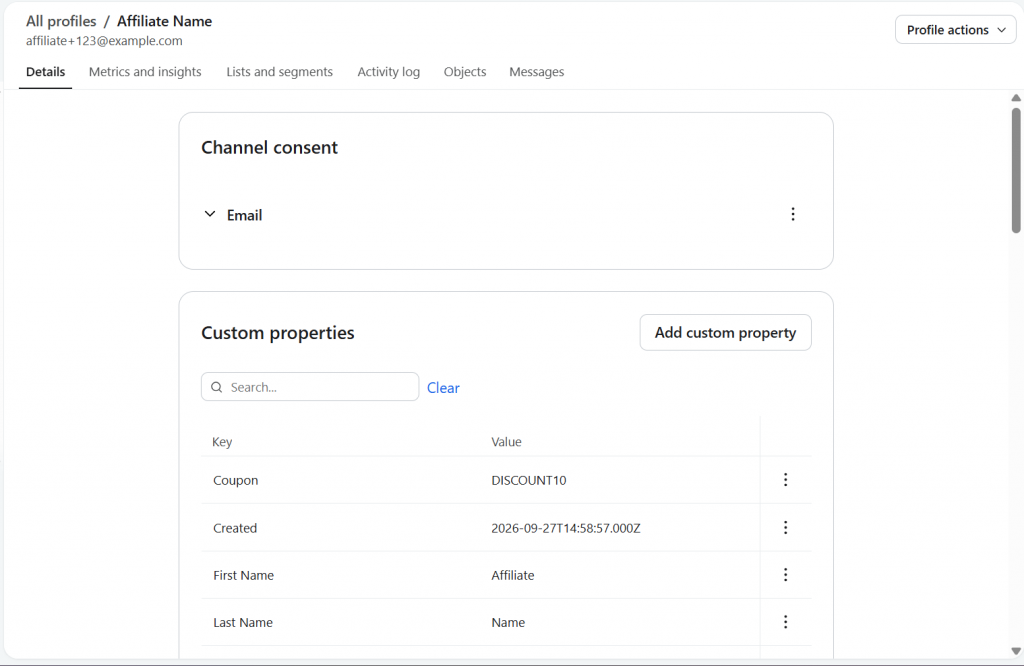This screenshot has height=666, width=1024.
Task: Expand the Email channel consent section
Action: [210, 214]
